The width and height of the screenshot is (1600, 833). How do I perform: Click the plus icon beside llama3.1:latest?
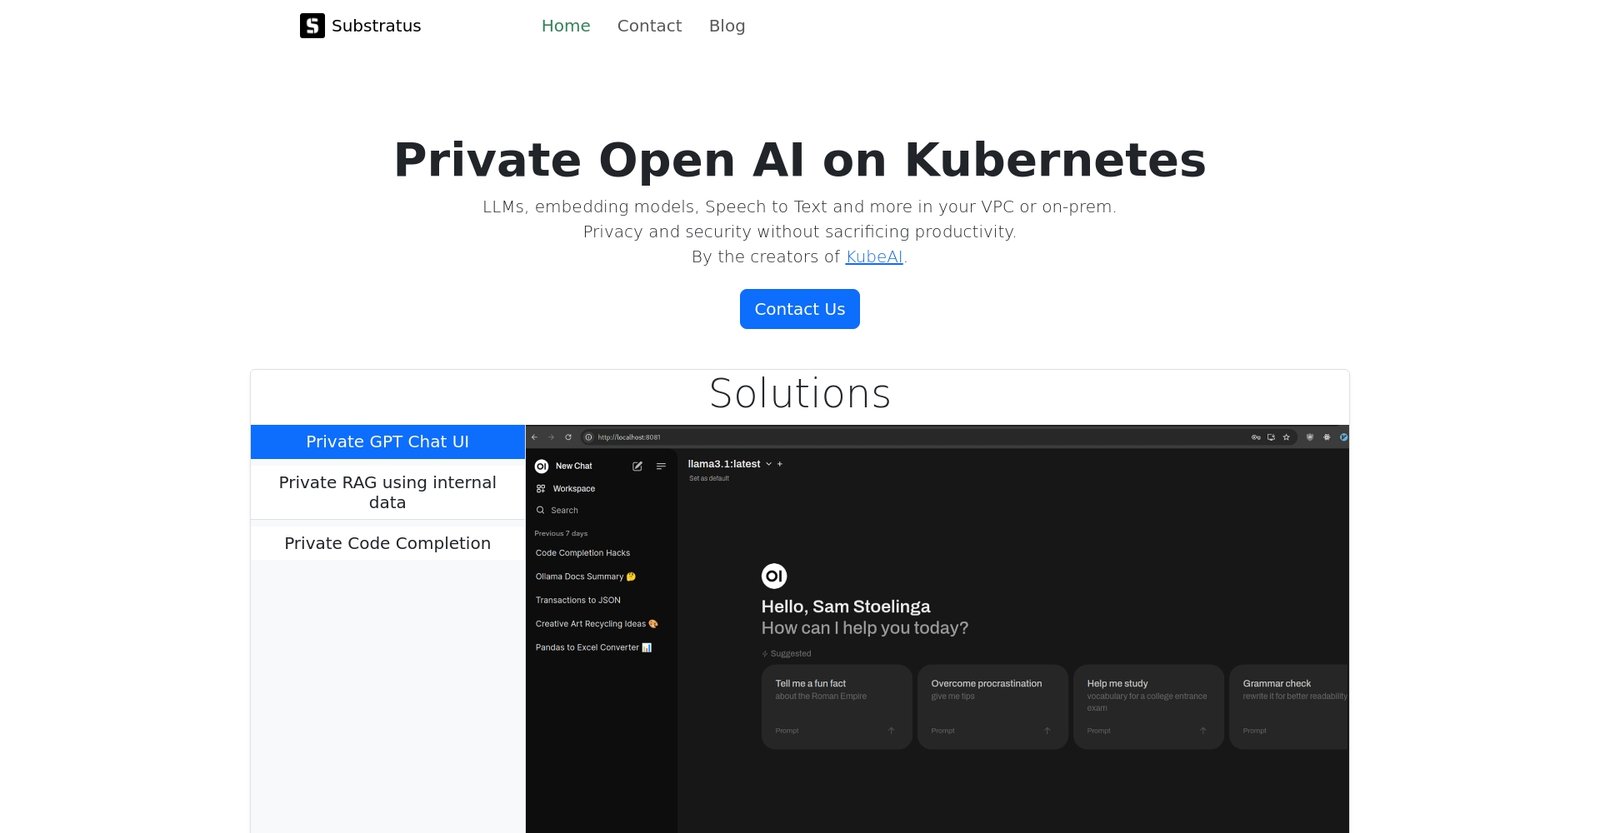[x=780, y=464]
